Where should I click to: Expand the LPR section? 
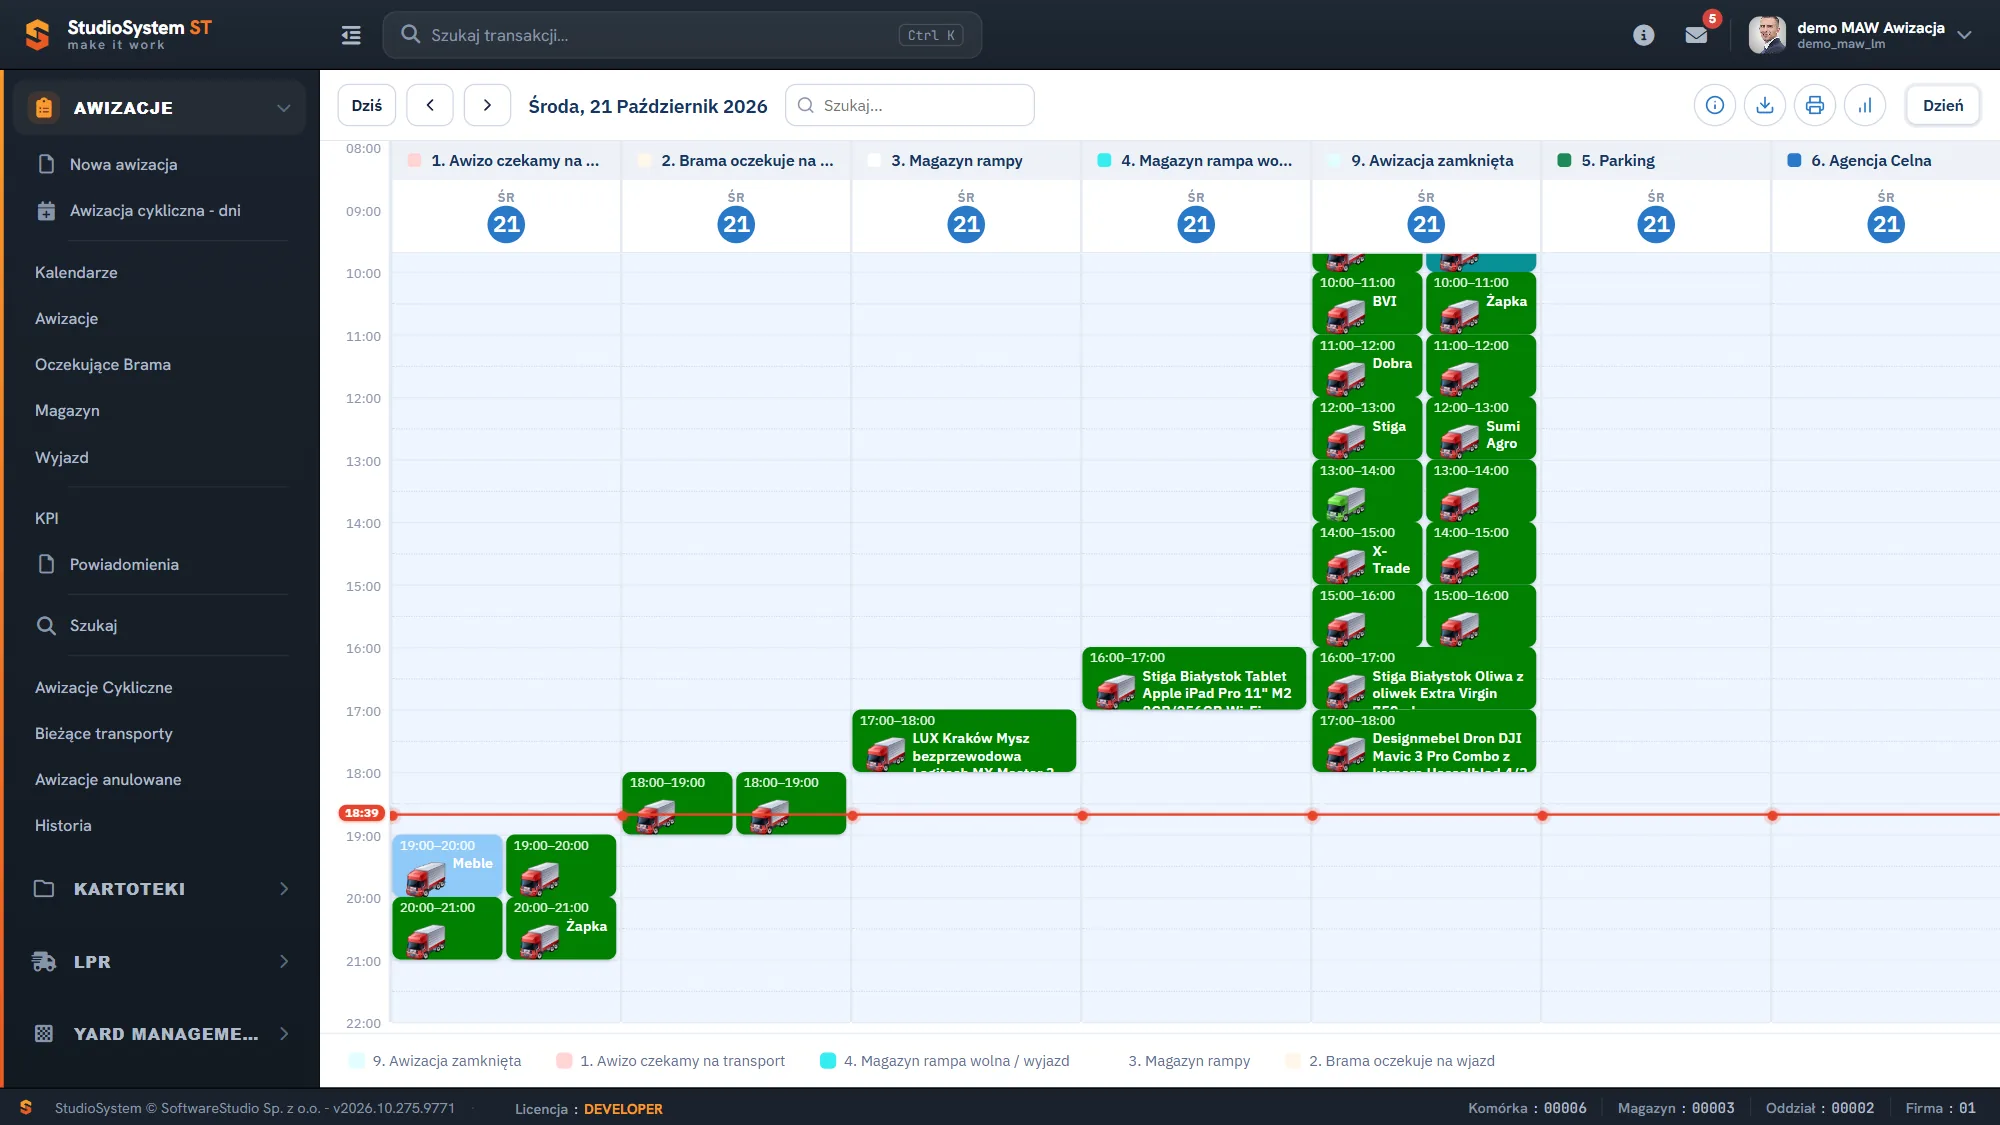point(160,962)
